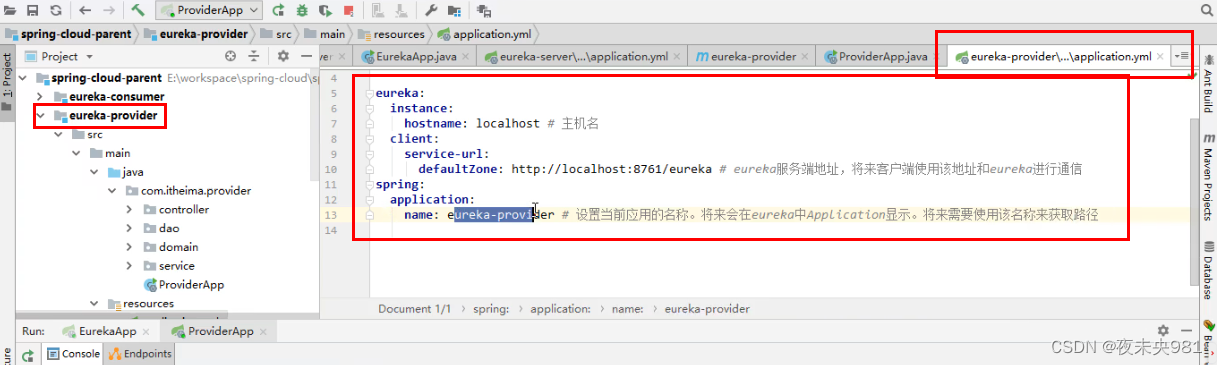This screenshot has height=365, width=1217.
Task: Click the main breadcrumb
Action: 325,33
